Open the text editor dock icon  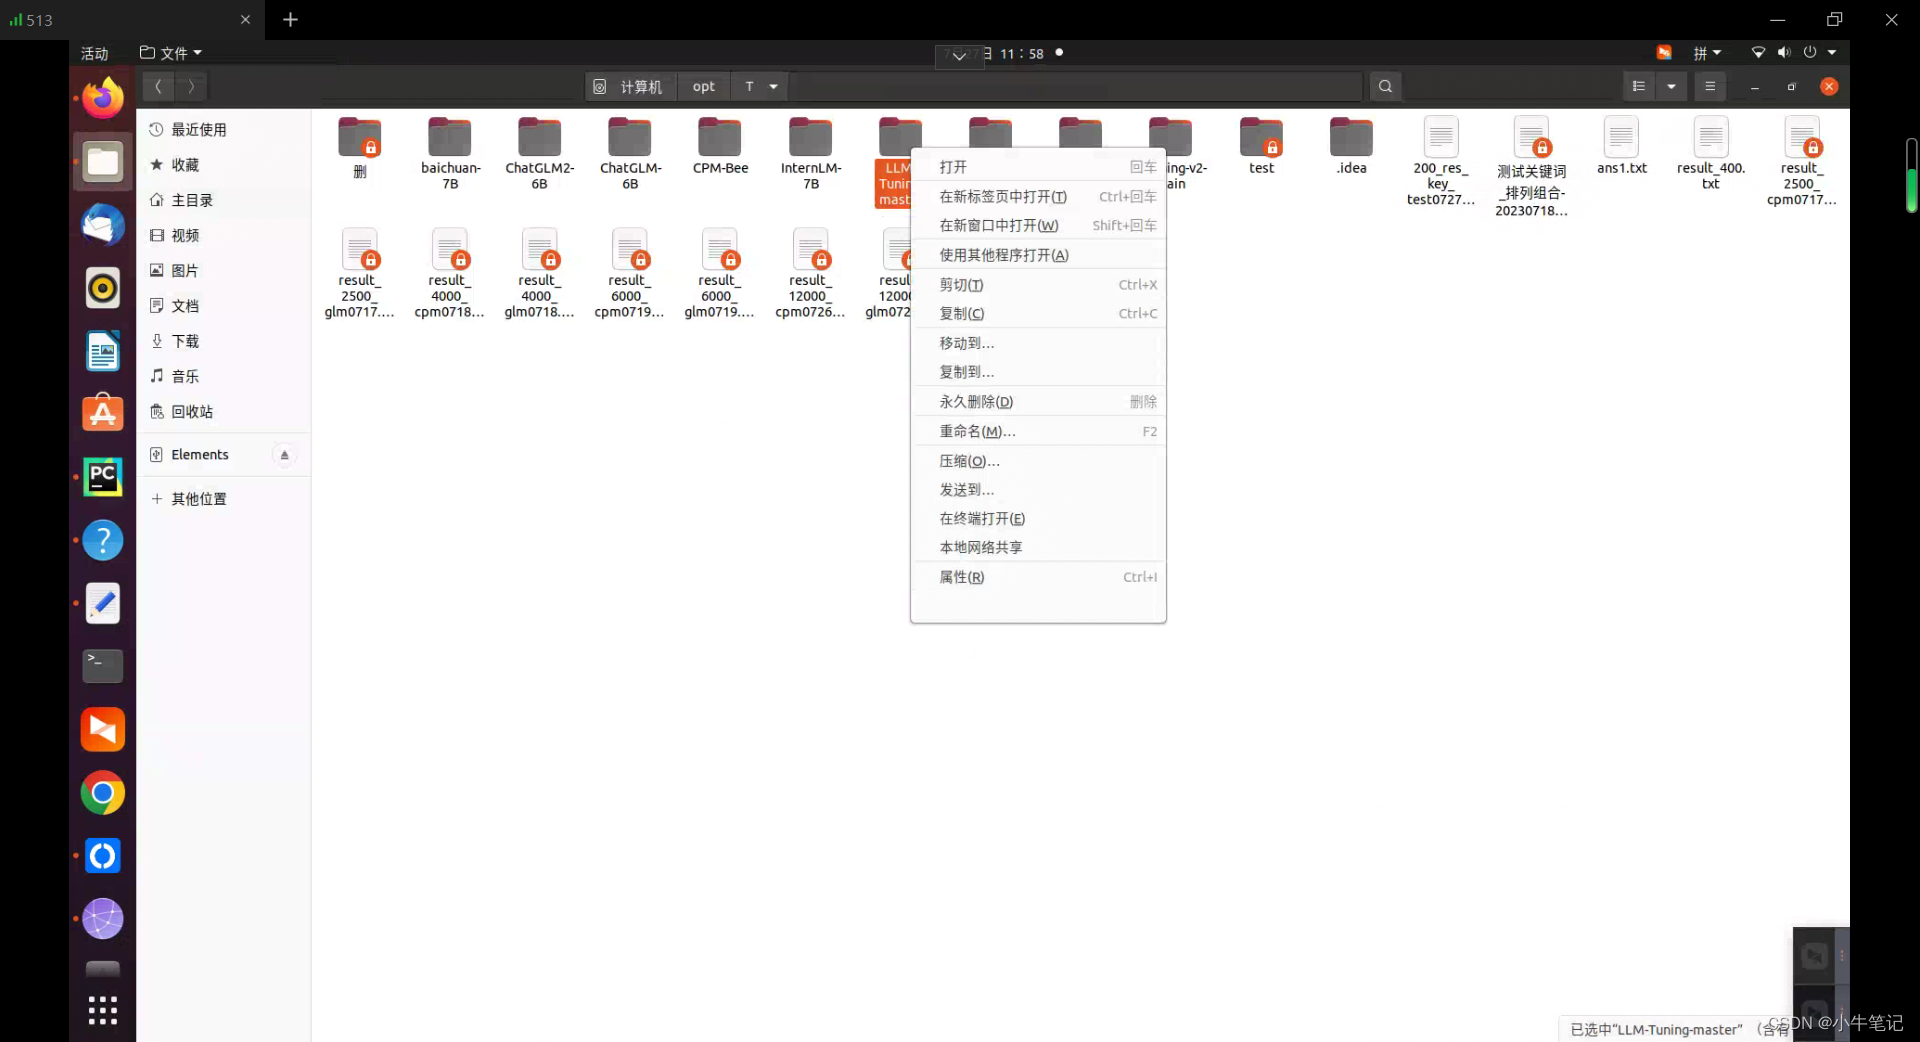pyautogui.click(x=103, y=603)
